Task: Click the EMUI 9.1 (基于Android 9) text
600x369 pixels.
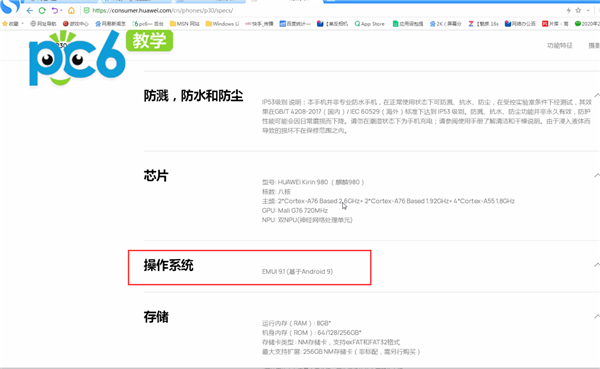Action: pyautogui.click(x=297, y=271)
